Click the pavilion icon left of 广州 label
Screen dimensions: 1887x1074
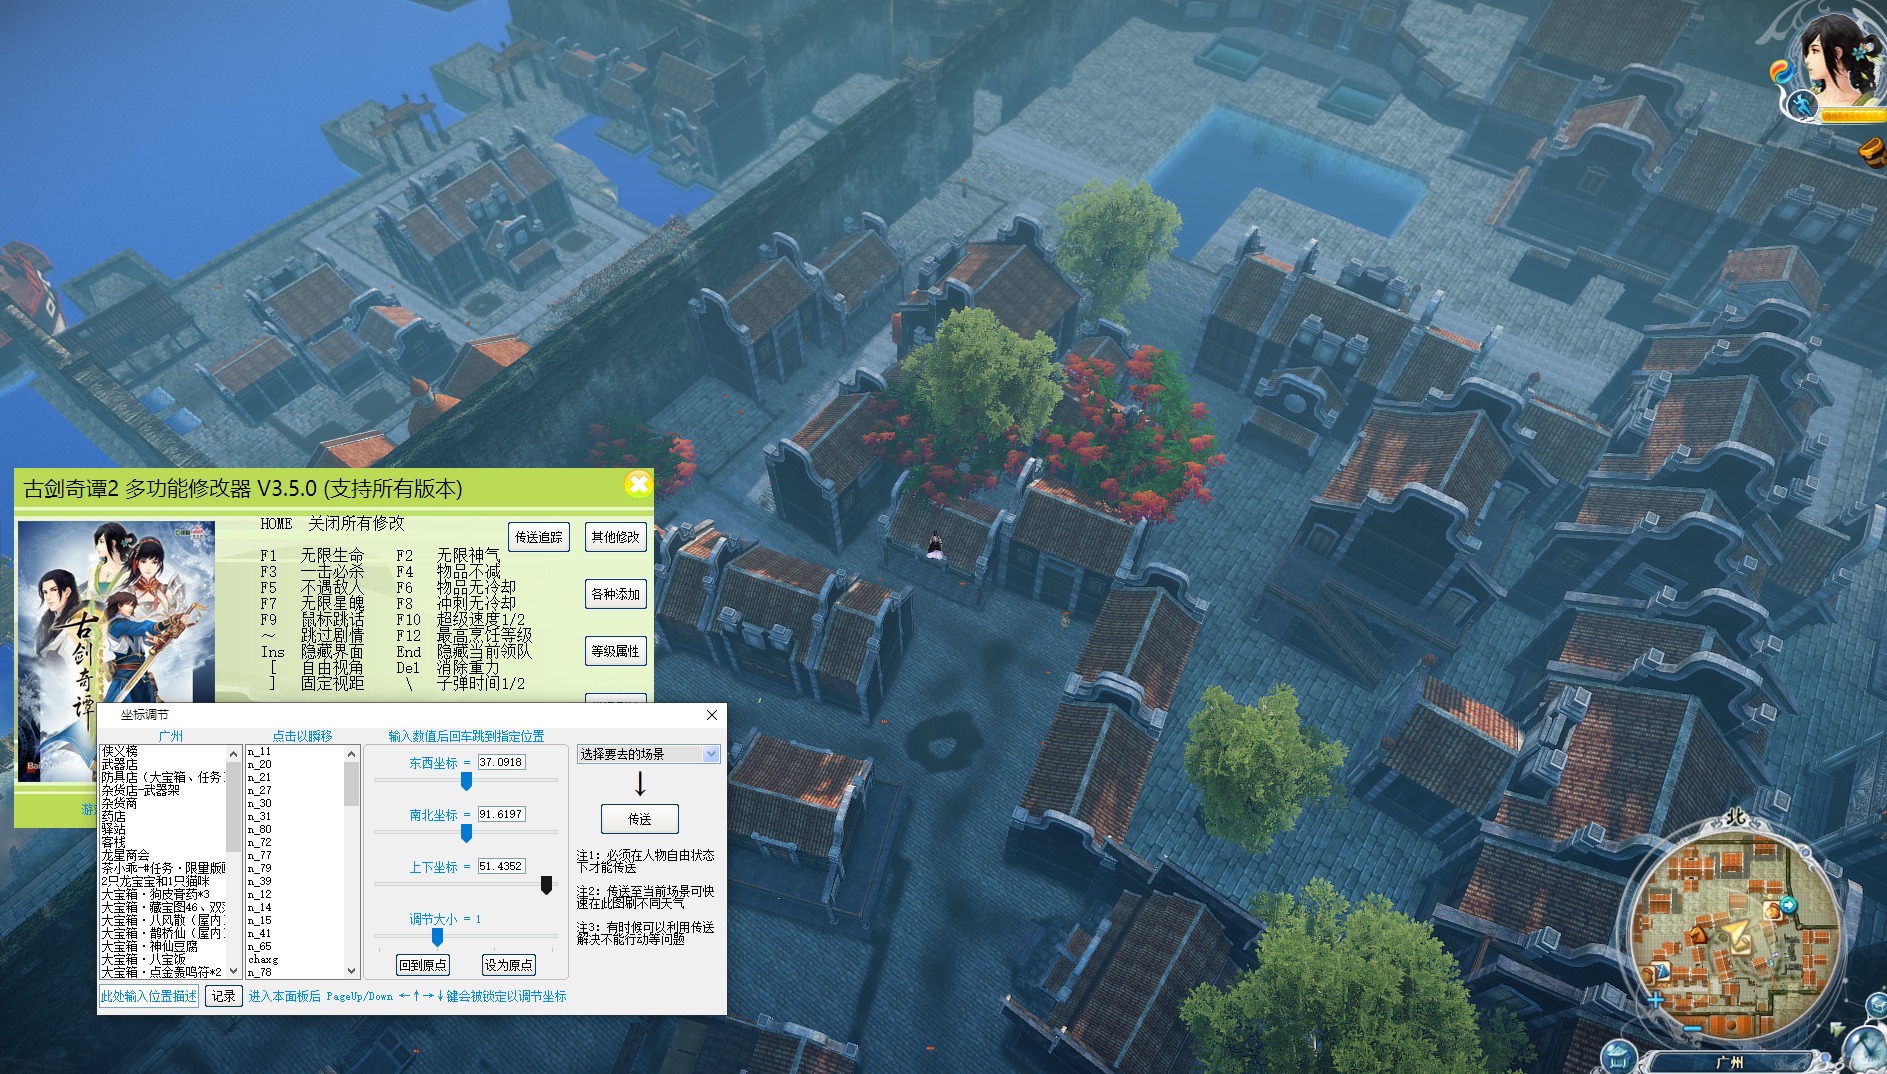pos(1619,1056)
